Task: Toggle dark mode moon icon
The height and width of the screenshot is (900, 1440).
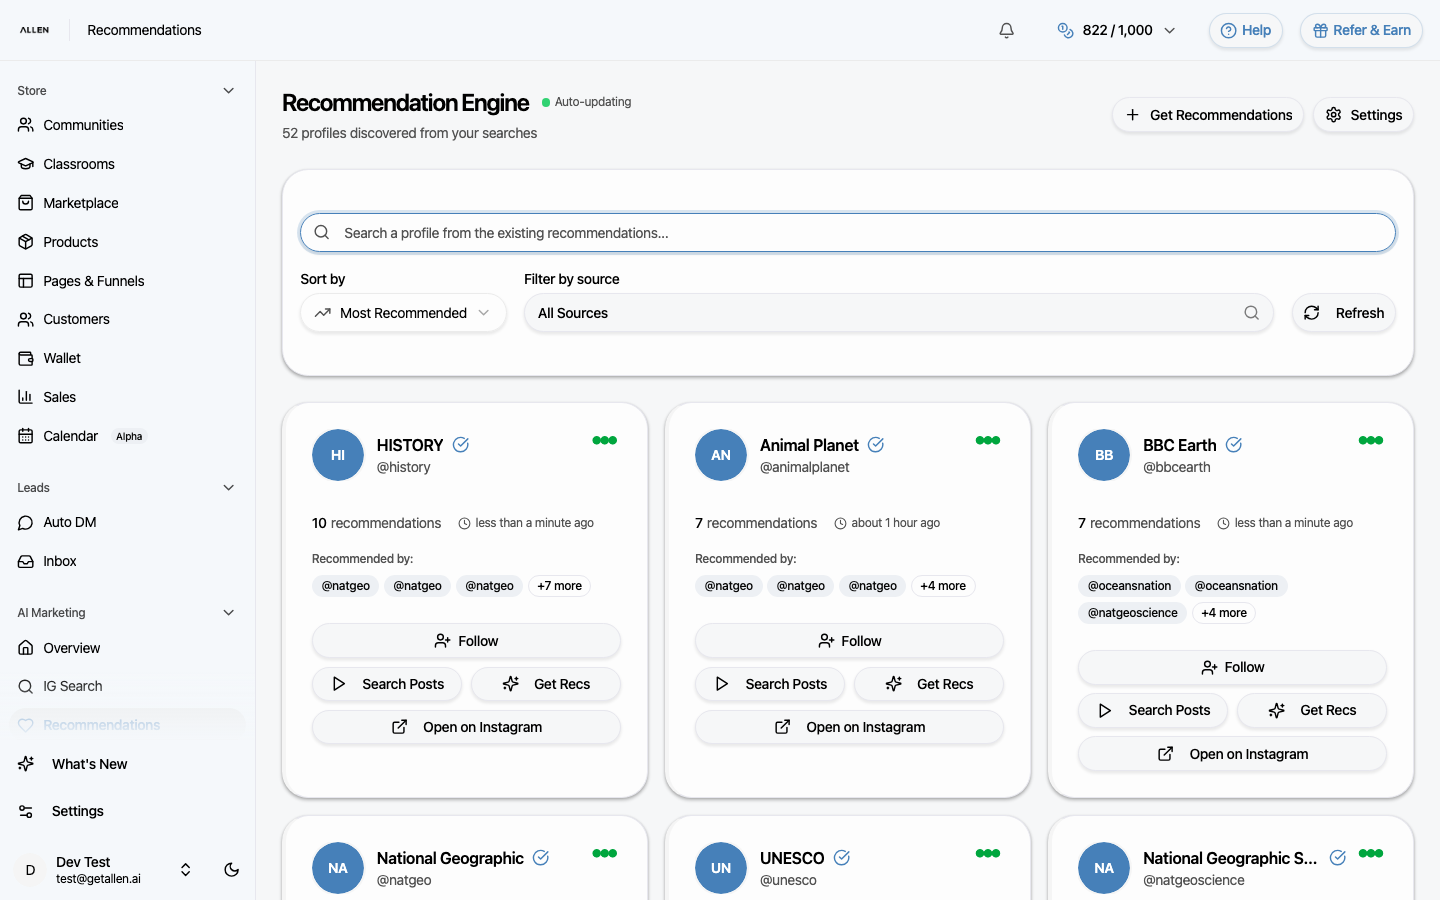Action: click(x=231, y=870)
